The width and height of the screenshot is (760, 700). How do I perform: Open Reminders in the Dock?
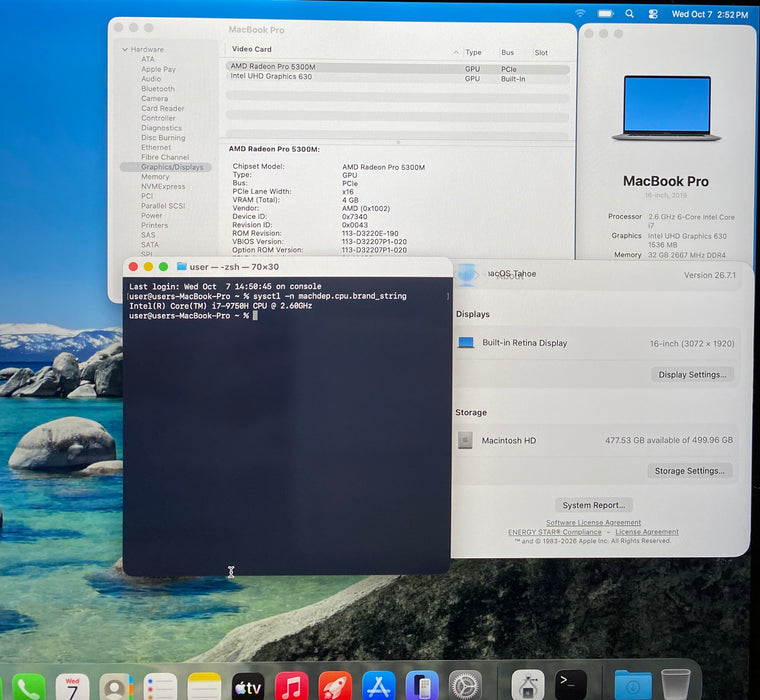(160, 687)
